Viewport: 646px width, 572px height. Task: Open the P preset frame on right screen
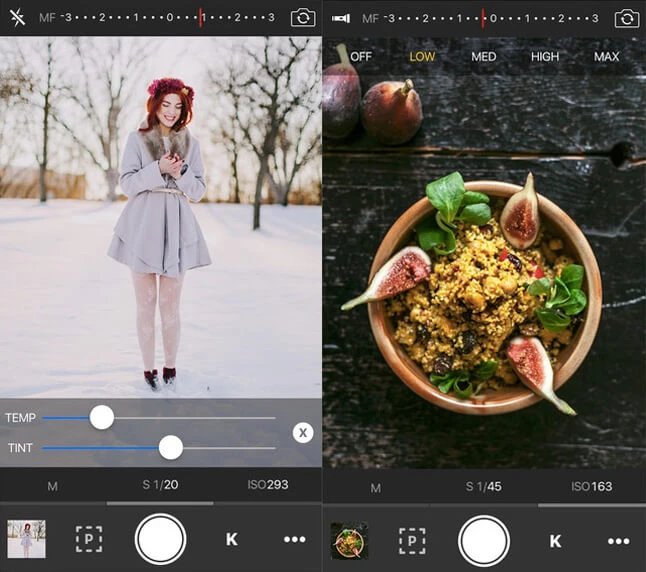tap(412, 540)
